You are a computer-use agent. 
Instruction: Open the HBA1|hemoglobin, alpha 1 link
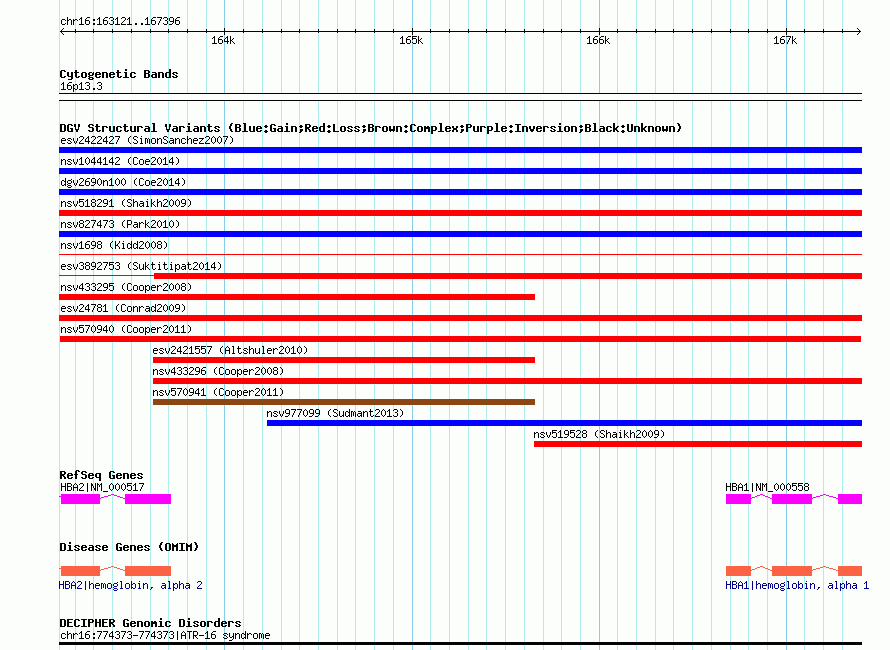point(797,585)
